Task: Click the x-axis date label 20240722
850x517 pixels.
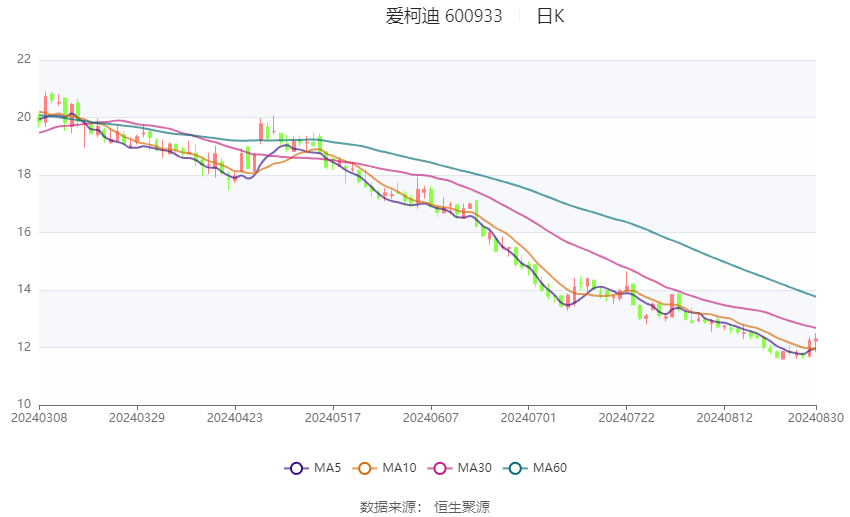Action: (626, 418)
